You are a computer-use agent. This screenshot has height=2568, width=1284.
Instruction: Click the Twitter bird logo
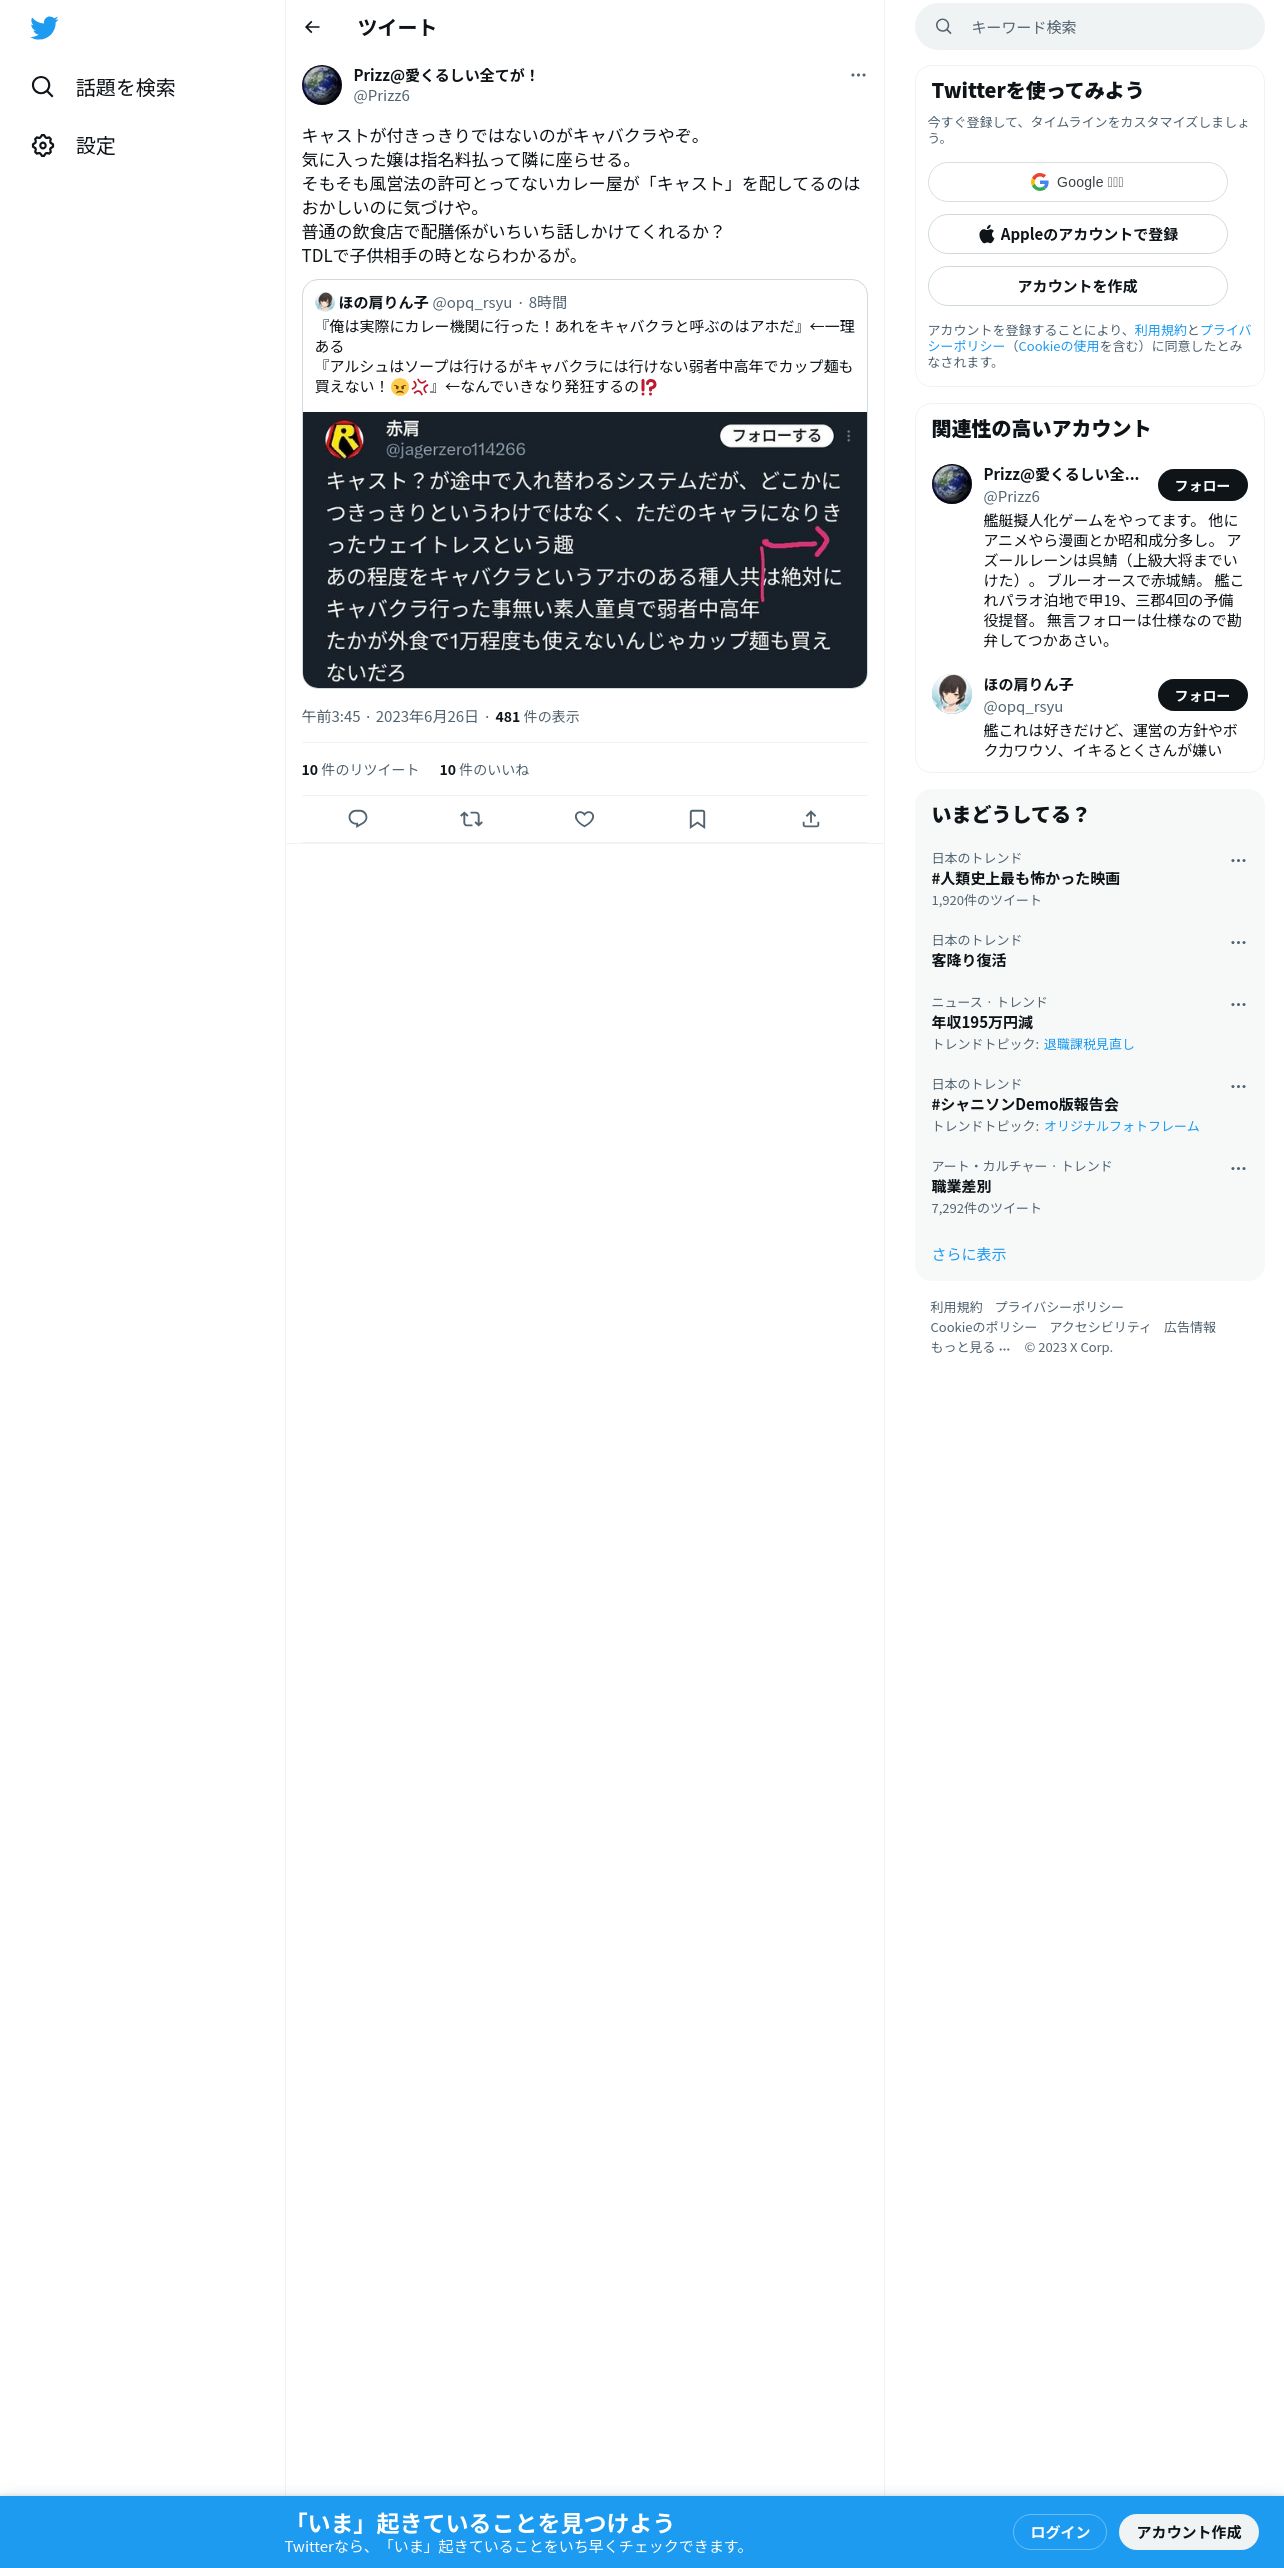point(44,28)
